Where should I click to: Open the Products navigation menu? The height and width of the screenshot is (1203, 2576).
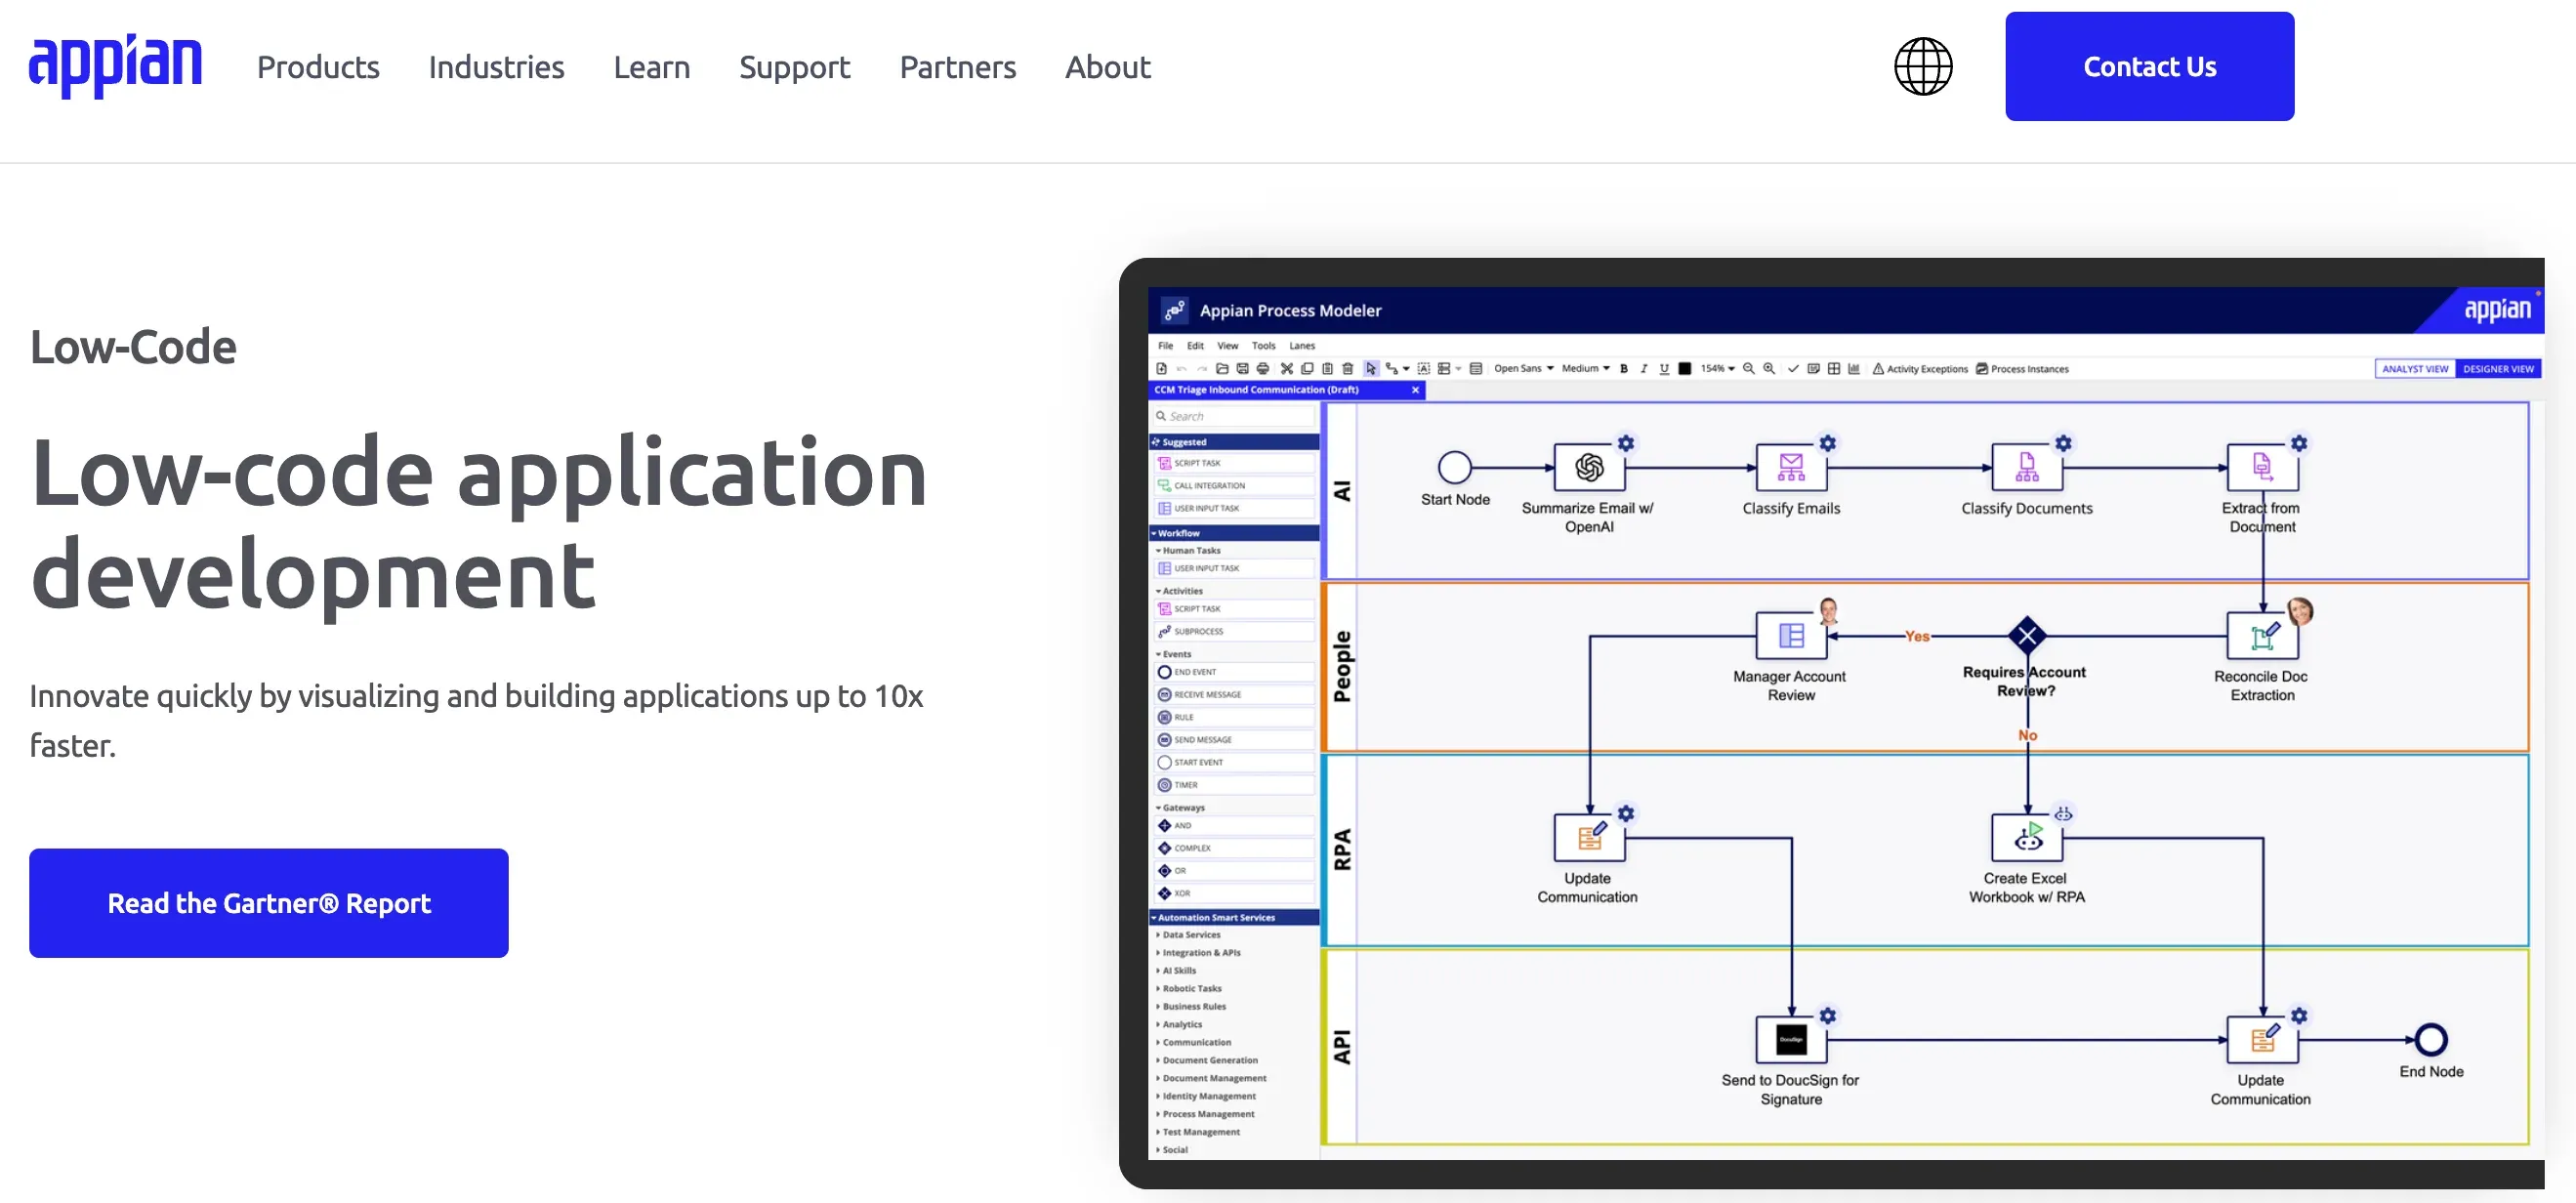318,67
